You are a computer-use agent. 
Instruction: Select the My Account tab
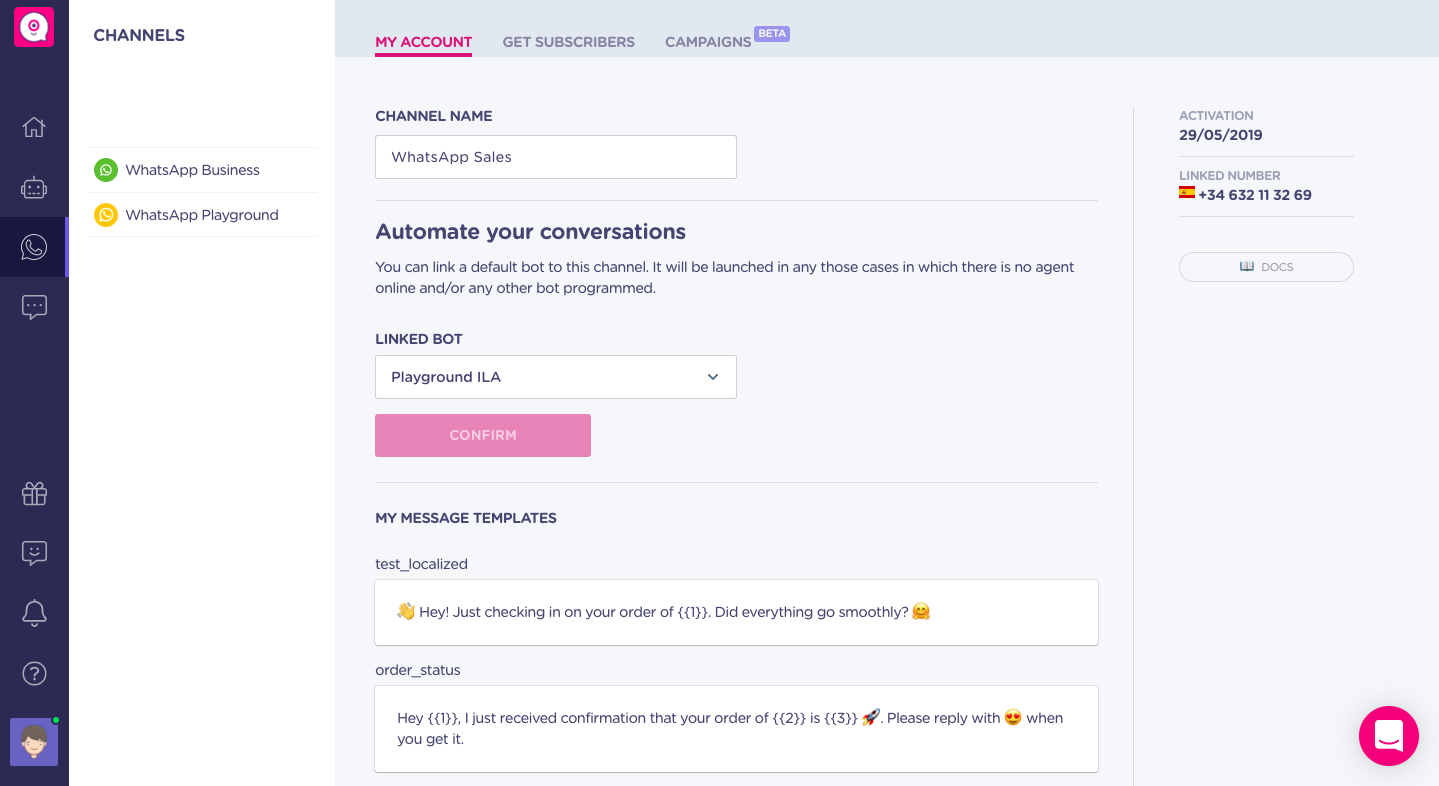[423, 42]
